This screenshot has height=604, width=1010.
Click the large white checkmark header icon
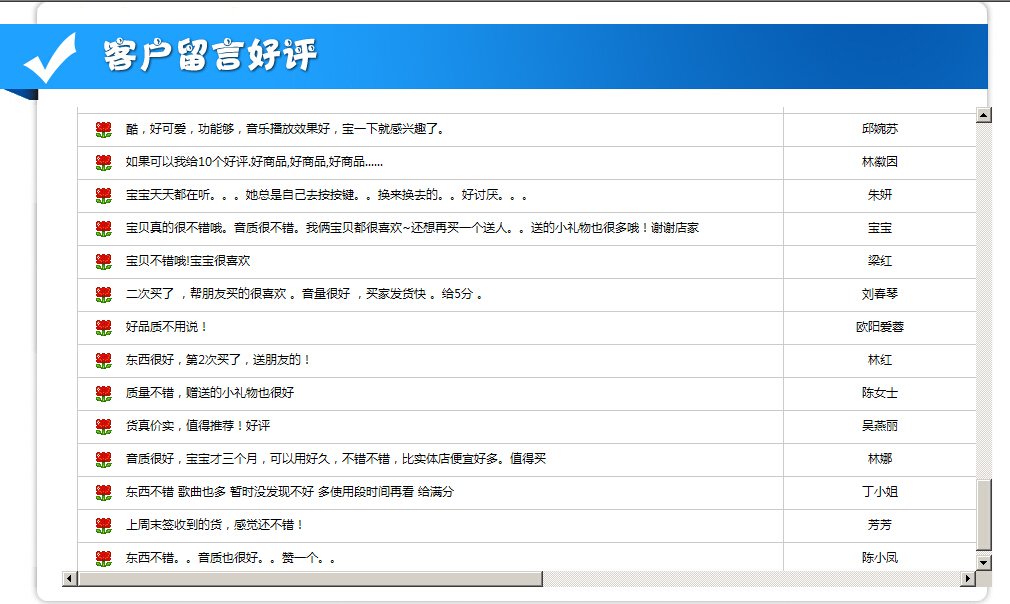[50, 57]
